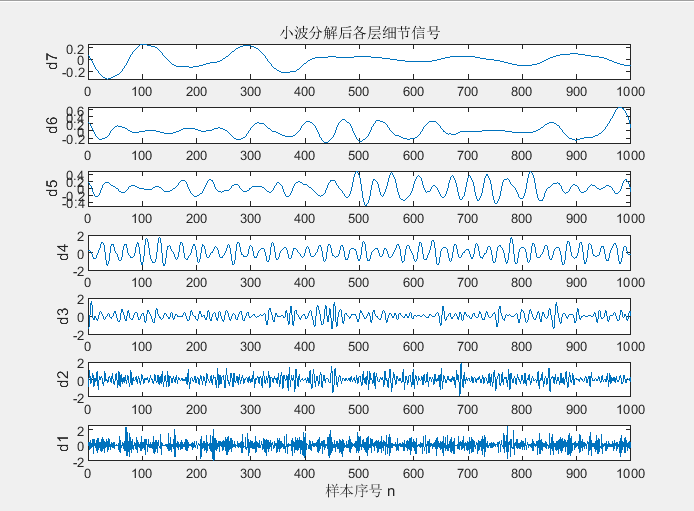The height and width of the screenshot is (511, 694).
Task: Click inside the d4 subplot axes
Action: (359, 253)
